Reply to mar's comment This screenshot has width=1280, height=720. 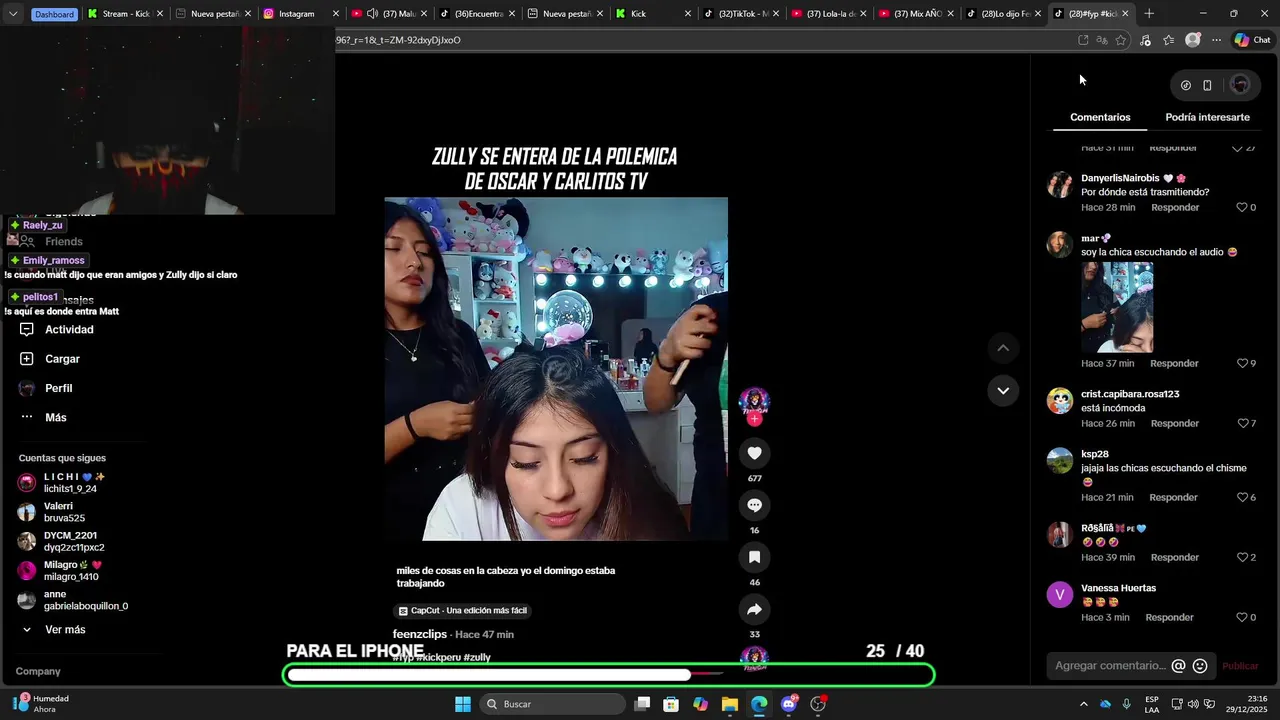(1174, 363)
